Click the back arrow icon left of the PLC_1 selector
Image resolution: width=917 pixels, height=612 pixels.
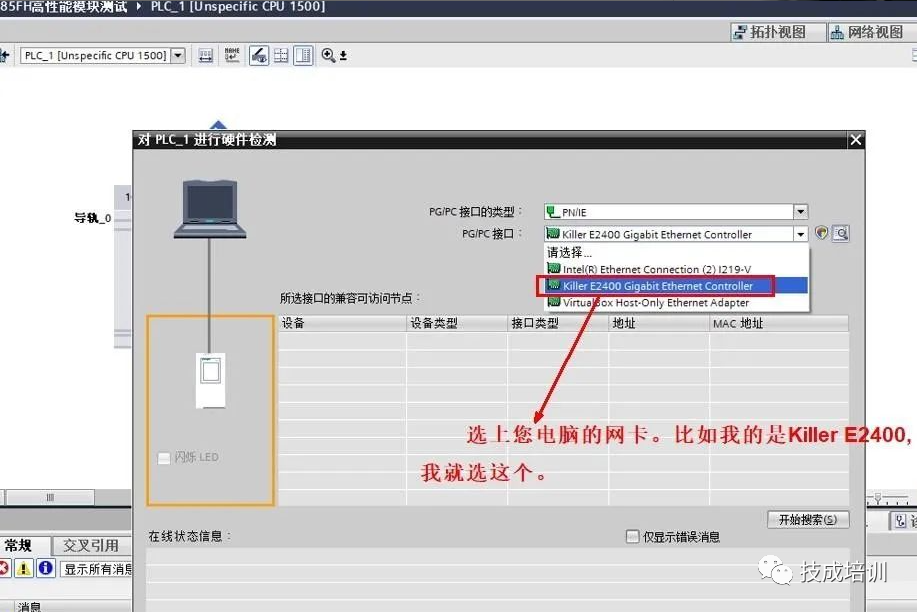pos(5,56)
